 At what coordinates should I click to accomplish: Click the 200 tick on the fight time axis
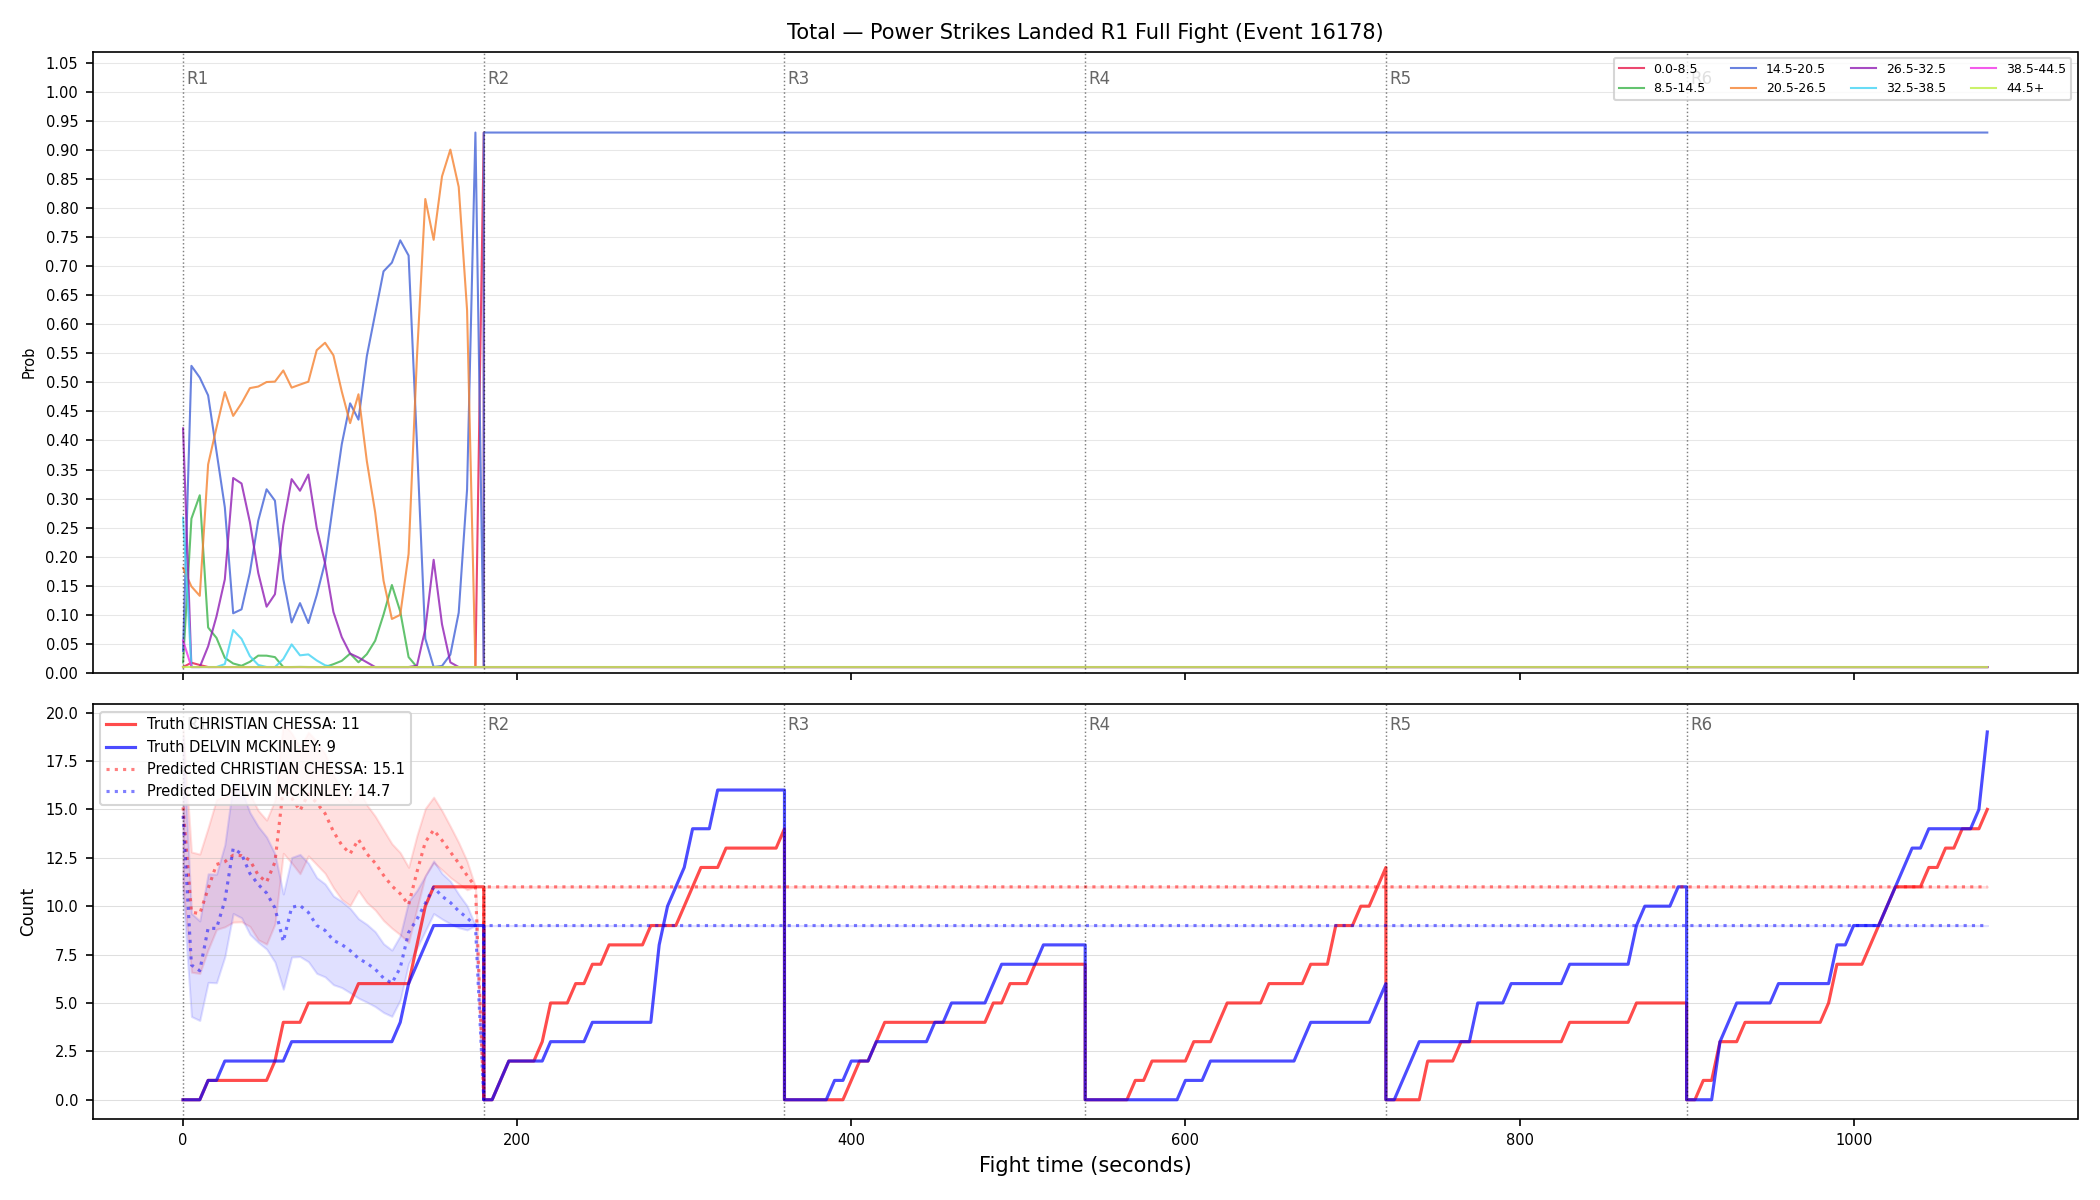[x=516, y=1139]
